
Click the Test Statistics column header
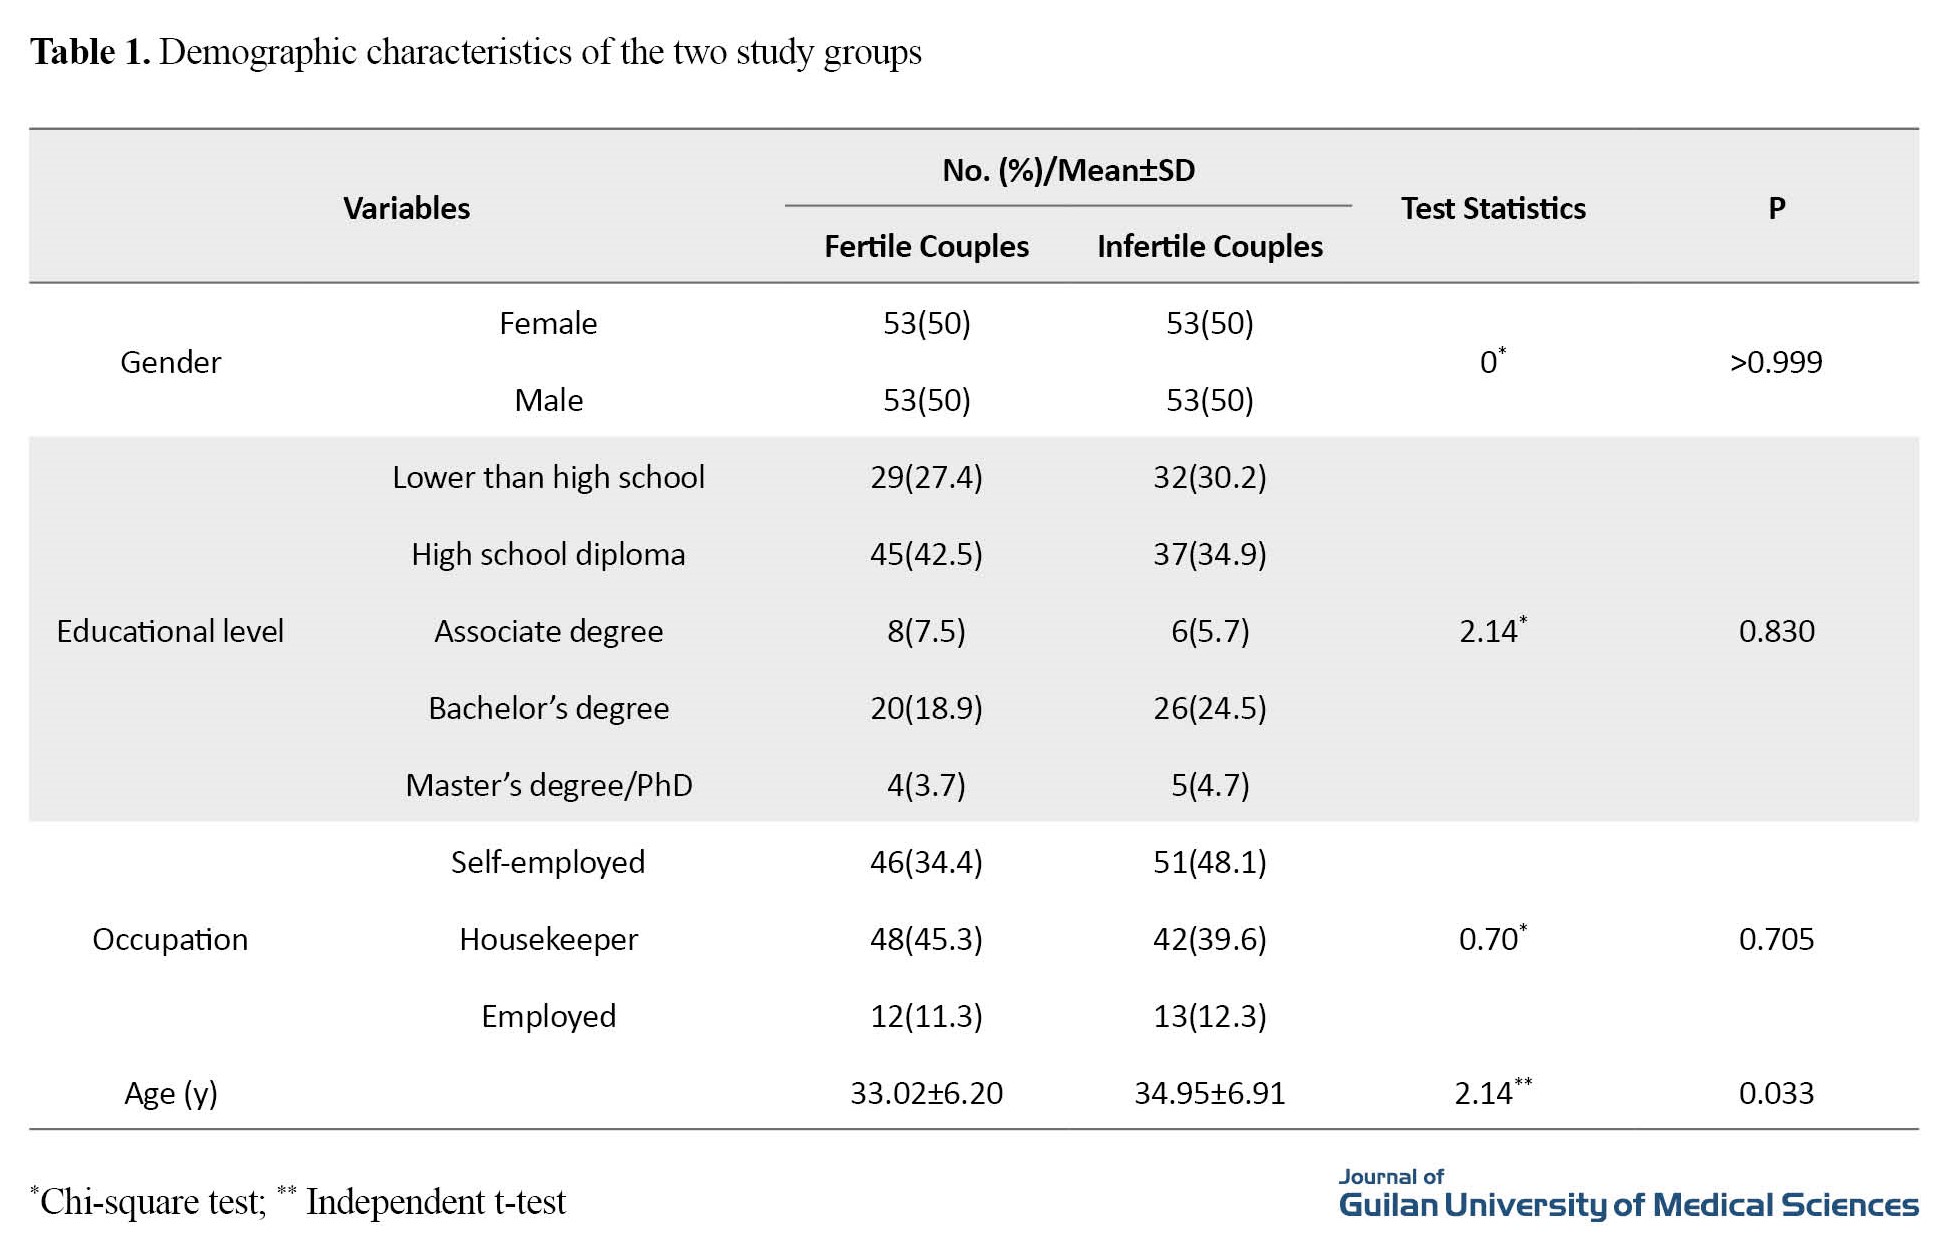[1492, 208]
